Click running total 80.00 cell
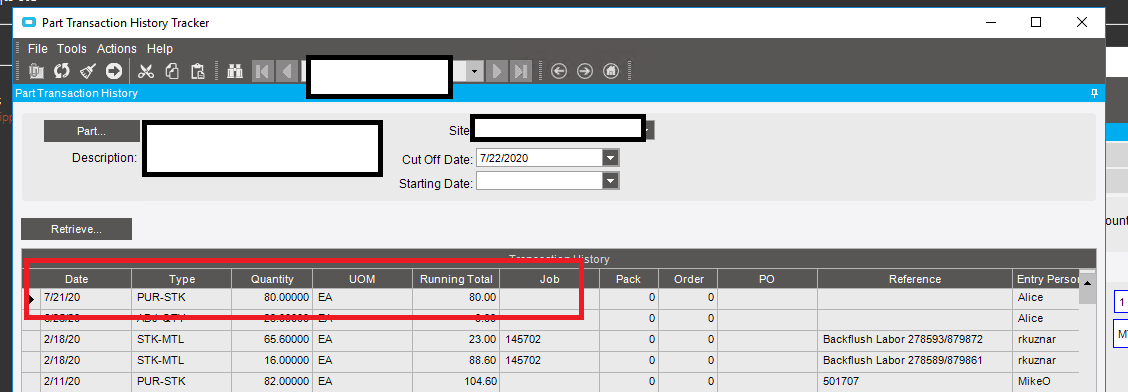The height and width of the screenshot is (392, 1128). point(456,297)
